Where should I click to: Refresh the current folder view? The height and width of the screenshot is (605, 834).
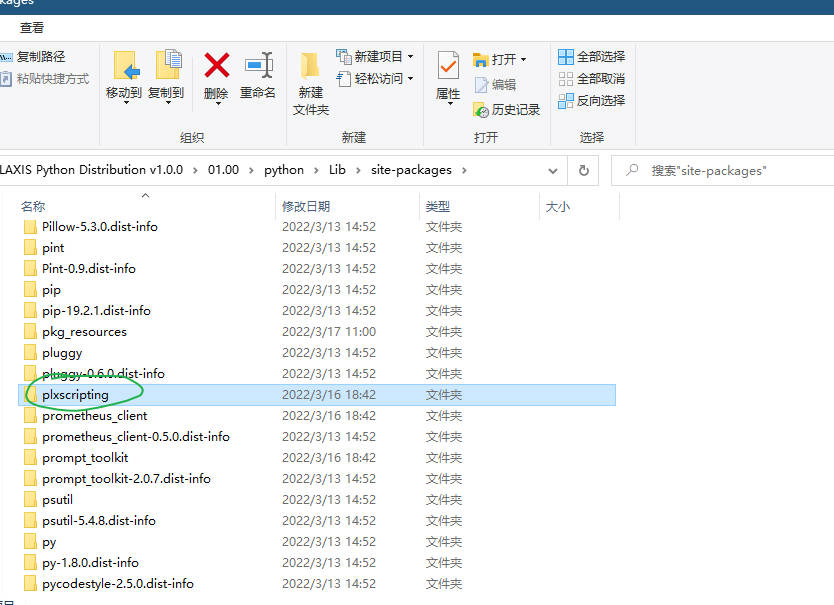[x=583, y=171]
